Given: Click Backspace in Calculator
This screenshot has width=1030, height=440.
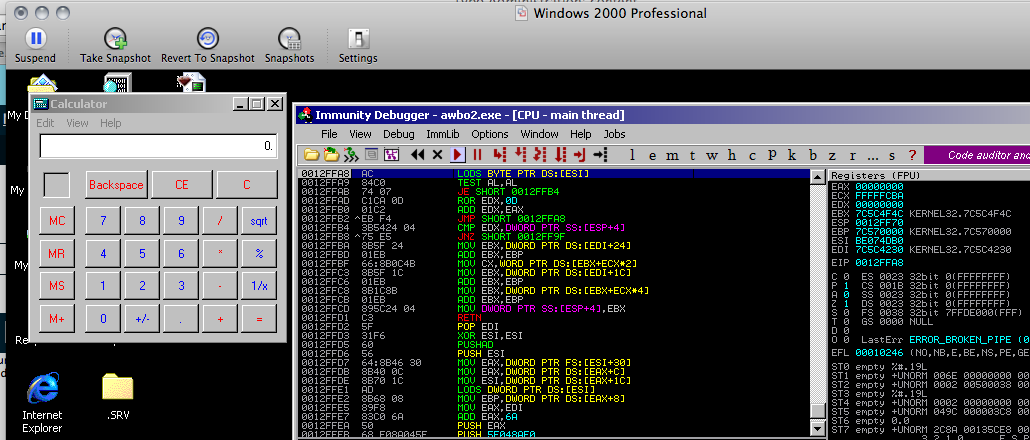Looking at the screenshot, I should [116, 185].
